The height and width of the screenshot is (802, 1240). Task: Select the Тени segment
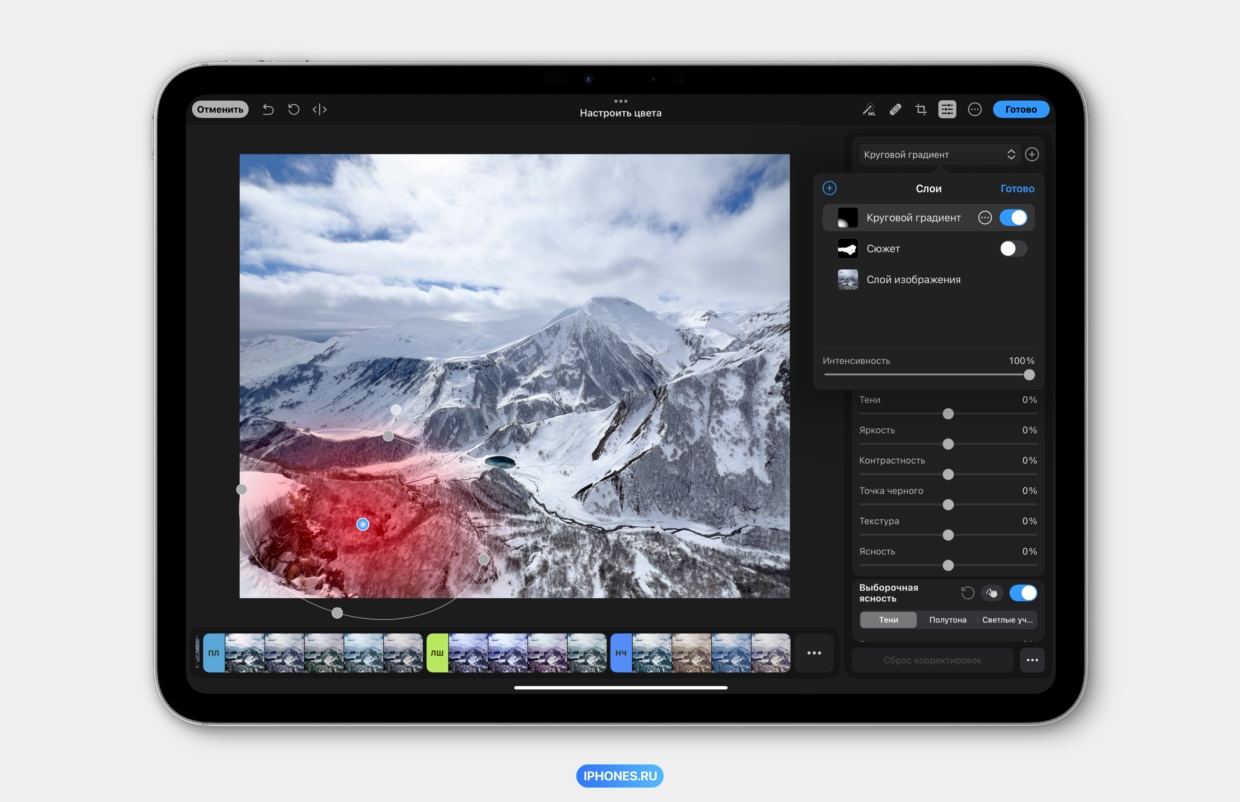pos(889,620)
